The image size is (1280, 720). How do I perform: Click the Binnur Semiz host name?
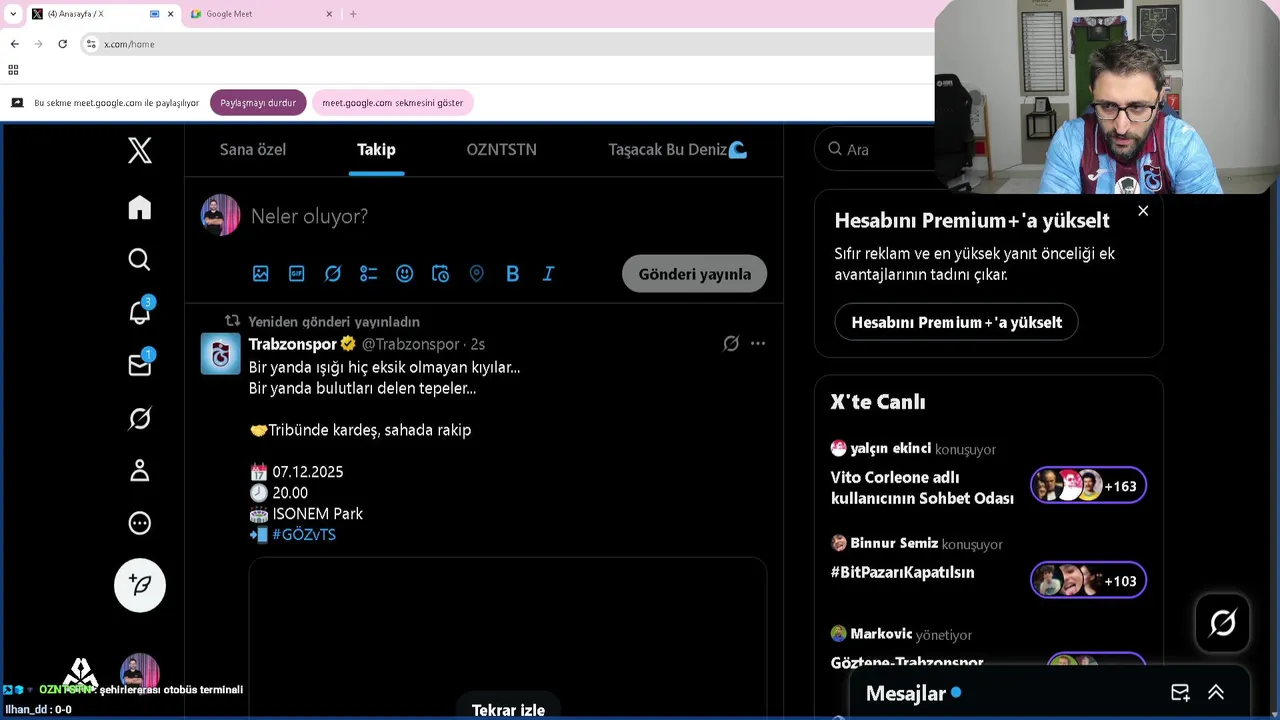click(894, 544)
